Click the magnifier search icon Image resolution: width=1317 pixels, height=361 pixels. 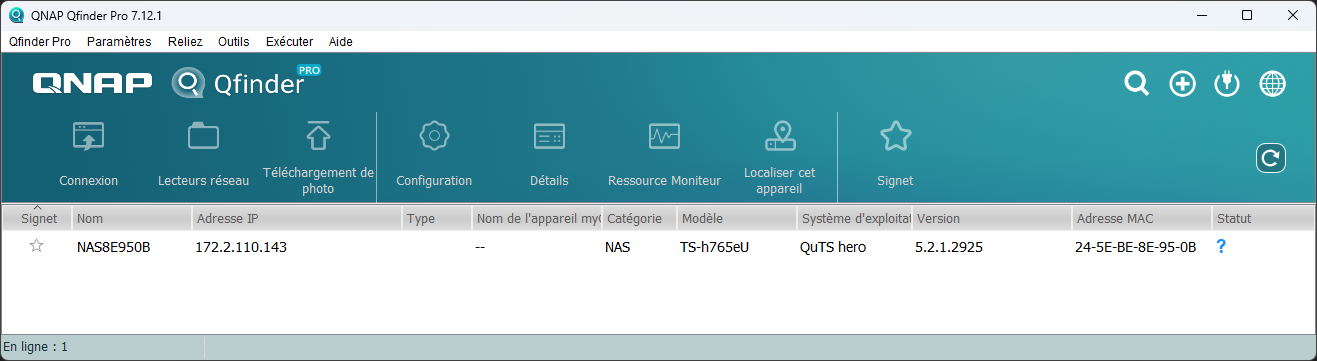[x=1137, y=84]
